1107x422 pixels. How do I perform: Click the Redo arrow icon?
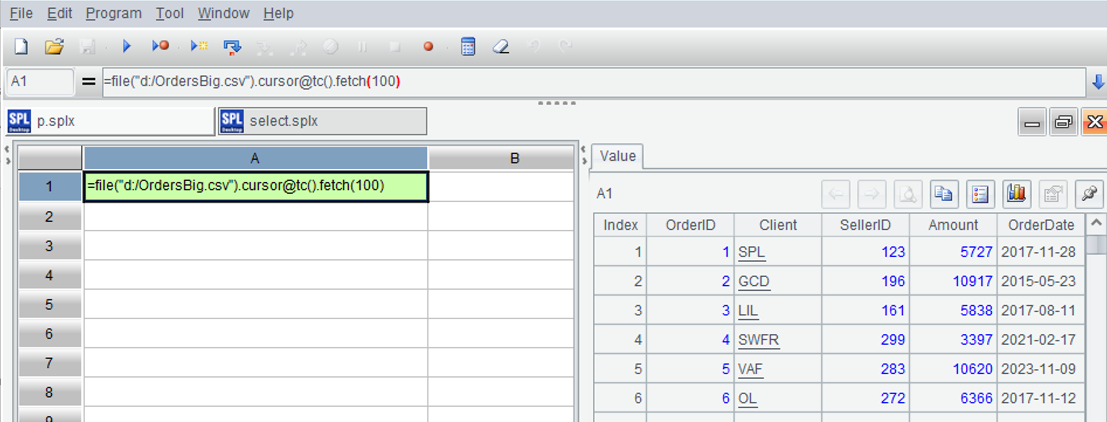(x=565, y=47)
